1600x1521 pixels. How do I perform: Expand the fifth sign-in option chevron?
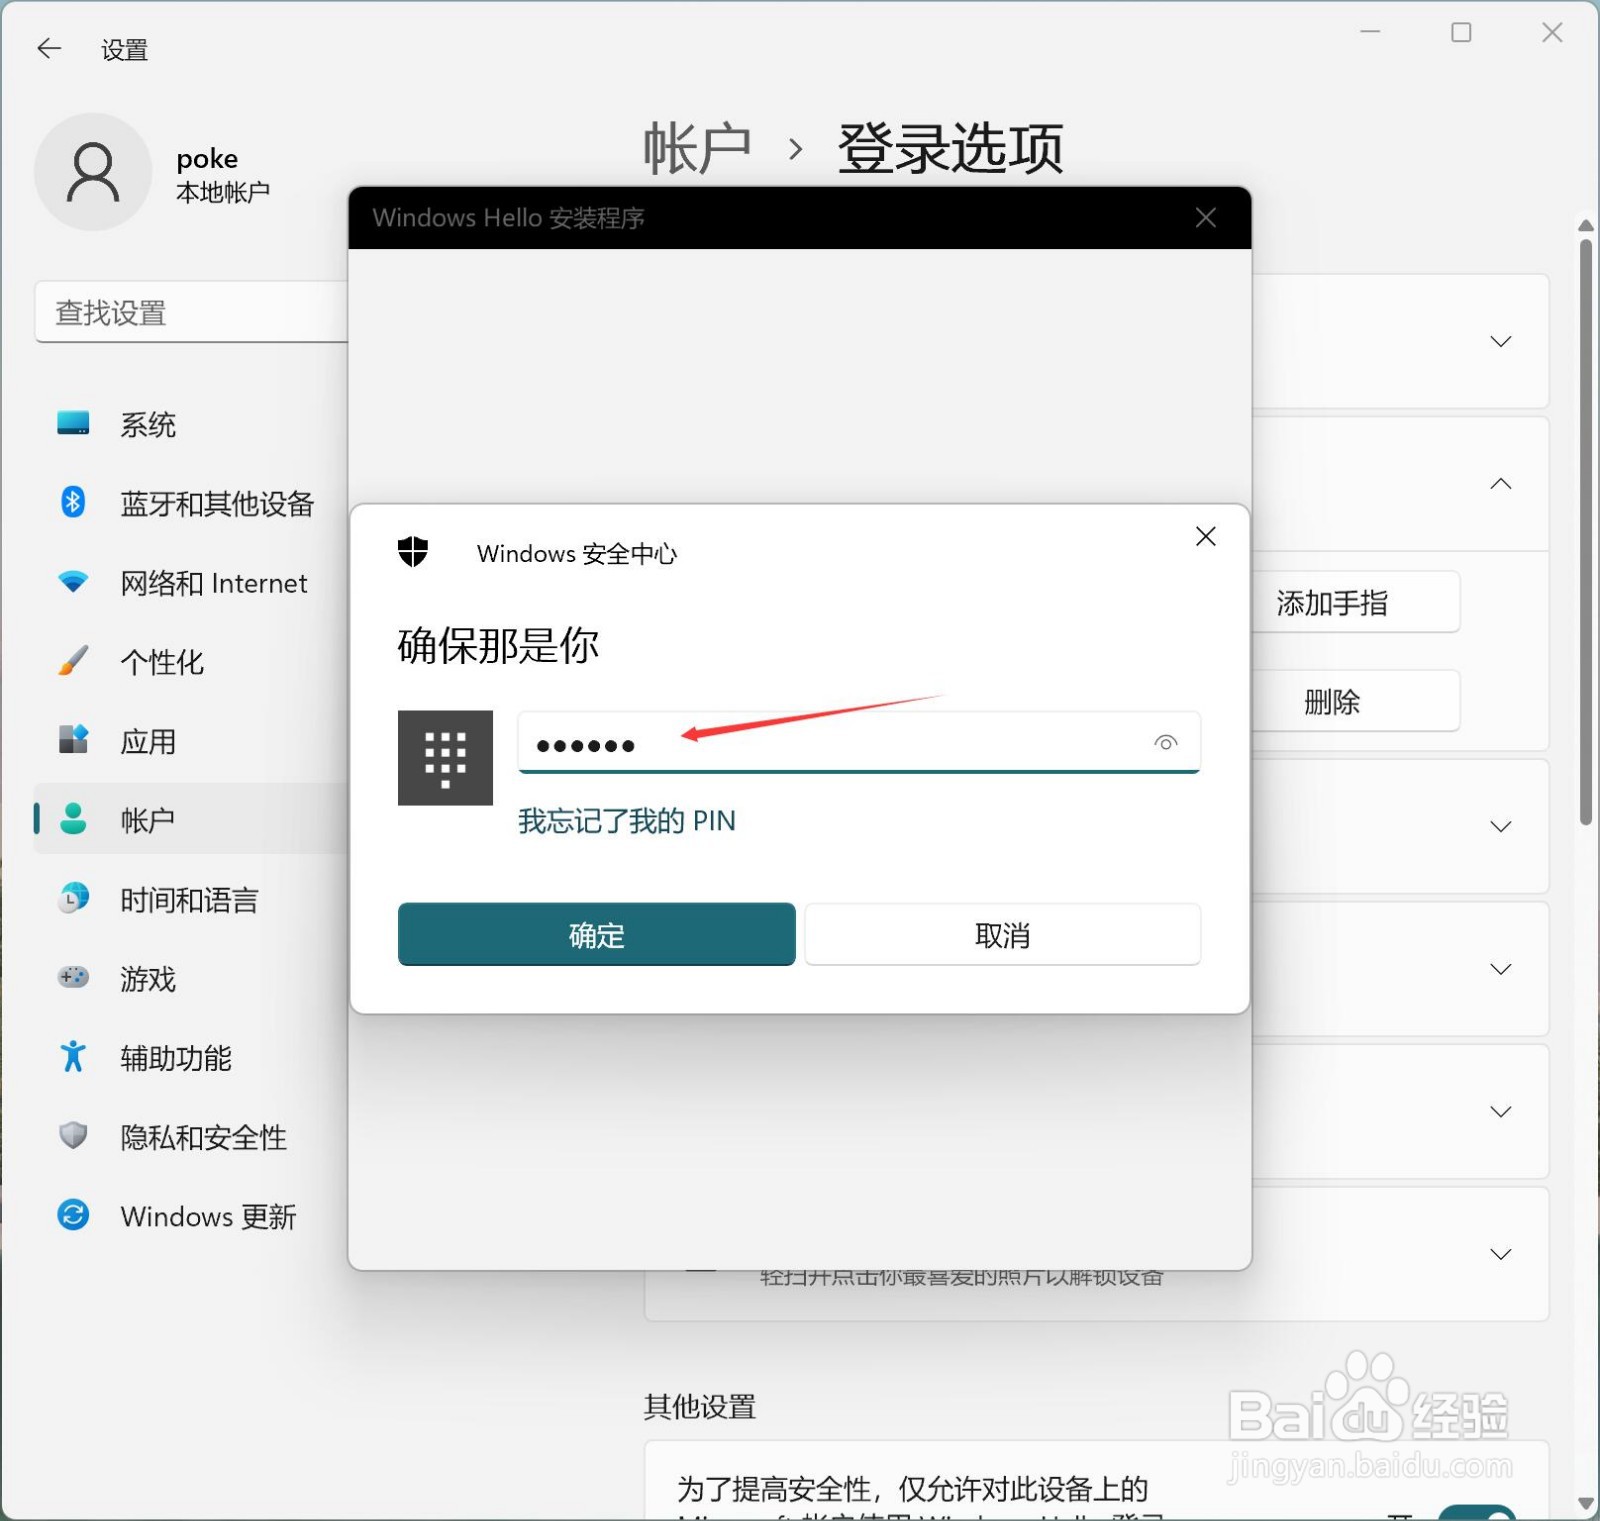point(1501,1111)
